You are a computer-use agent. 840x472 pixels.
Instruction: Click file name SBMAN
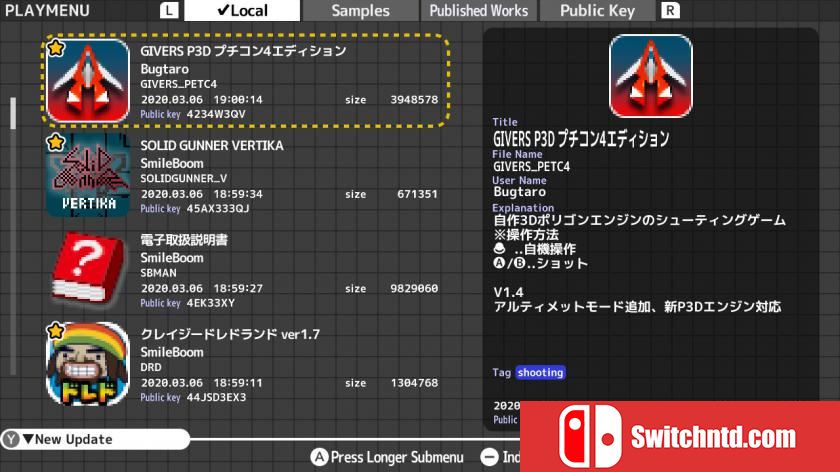(158, 273)
